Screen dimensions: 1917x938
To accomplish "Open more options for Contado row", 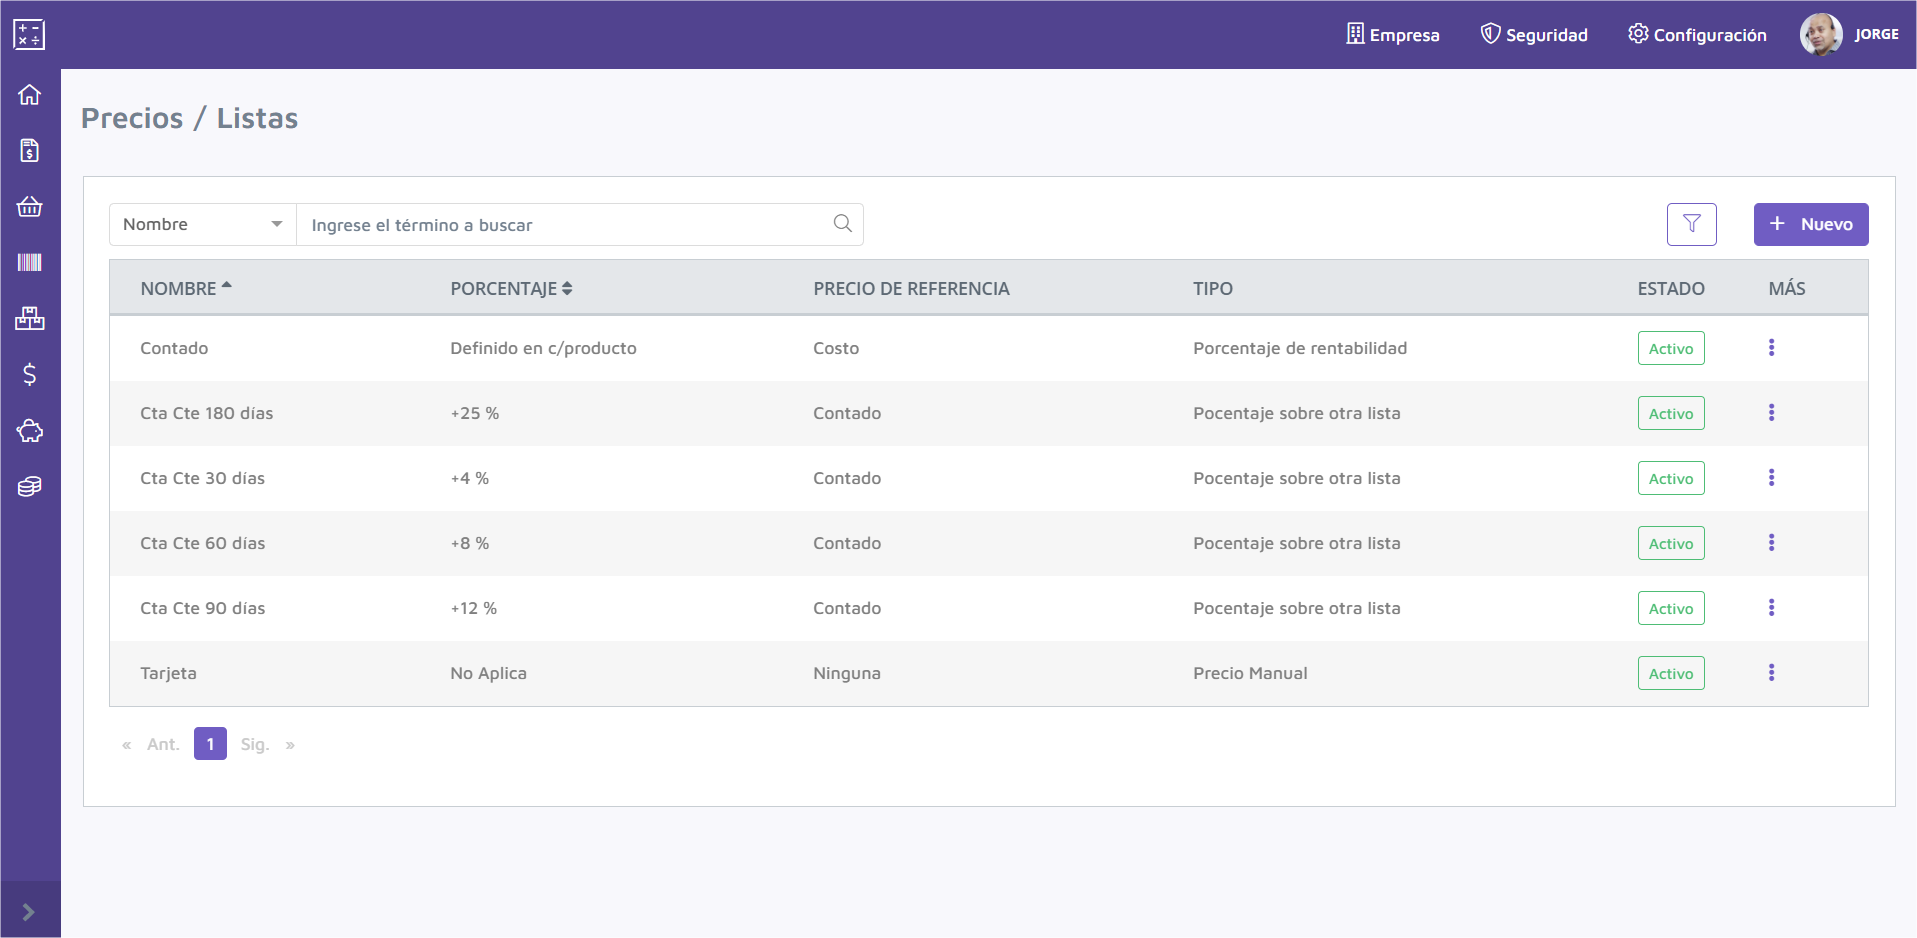I will point(1771,347).
